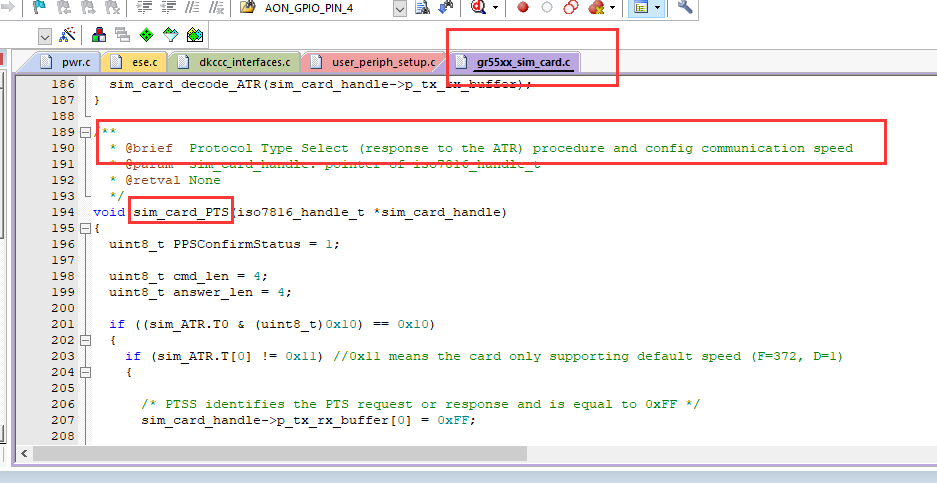Open the target selection dropdown
937x483 pixels.
click(45, 36)
